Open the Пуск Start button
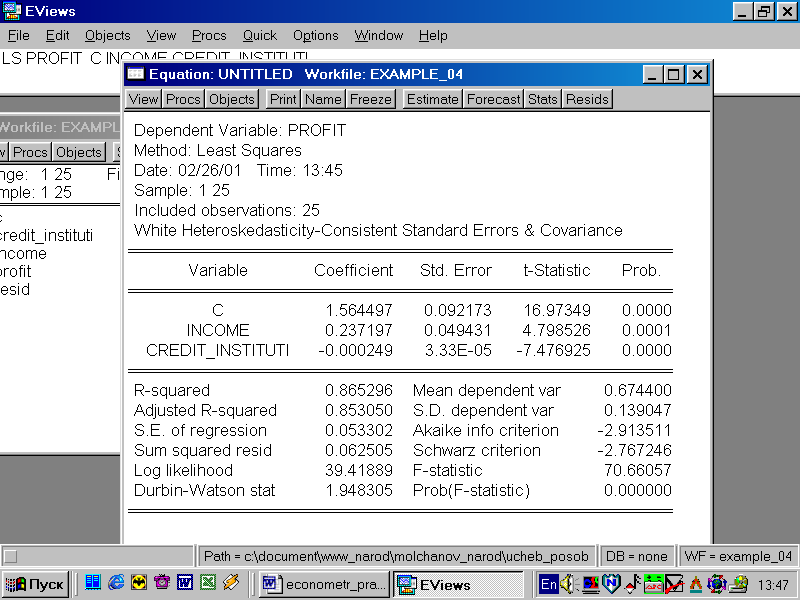The width and height of the screenshot is (800, 600). [x=35, y=584]
